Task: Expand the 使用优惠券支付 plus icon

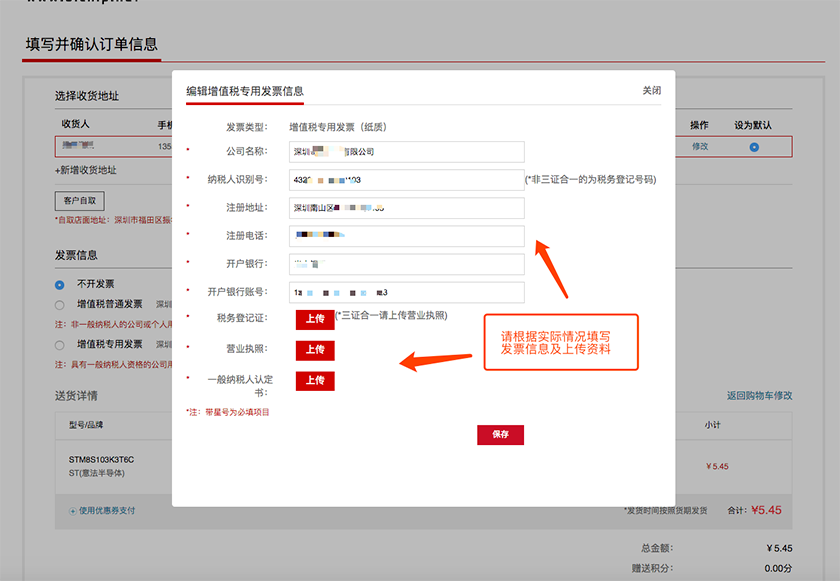Action: pos(73,511)
